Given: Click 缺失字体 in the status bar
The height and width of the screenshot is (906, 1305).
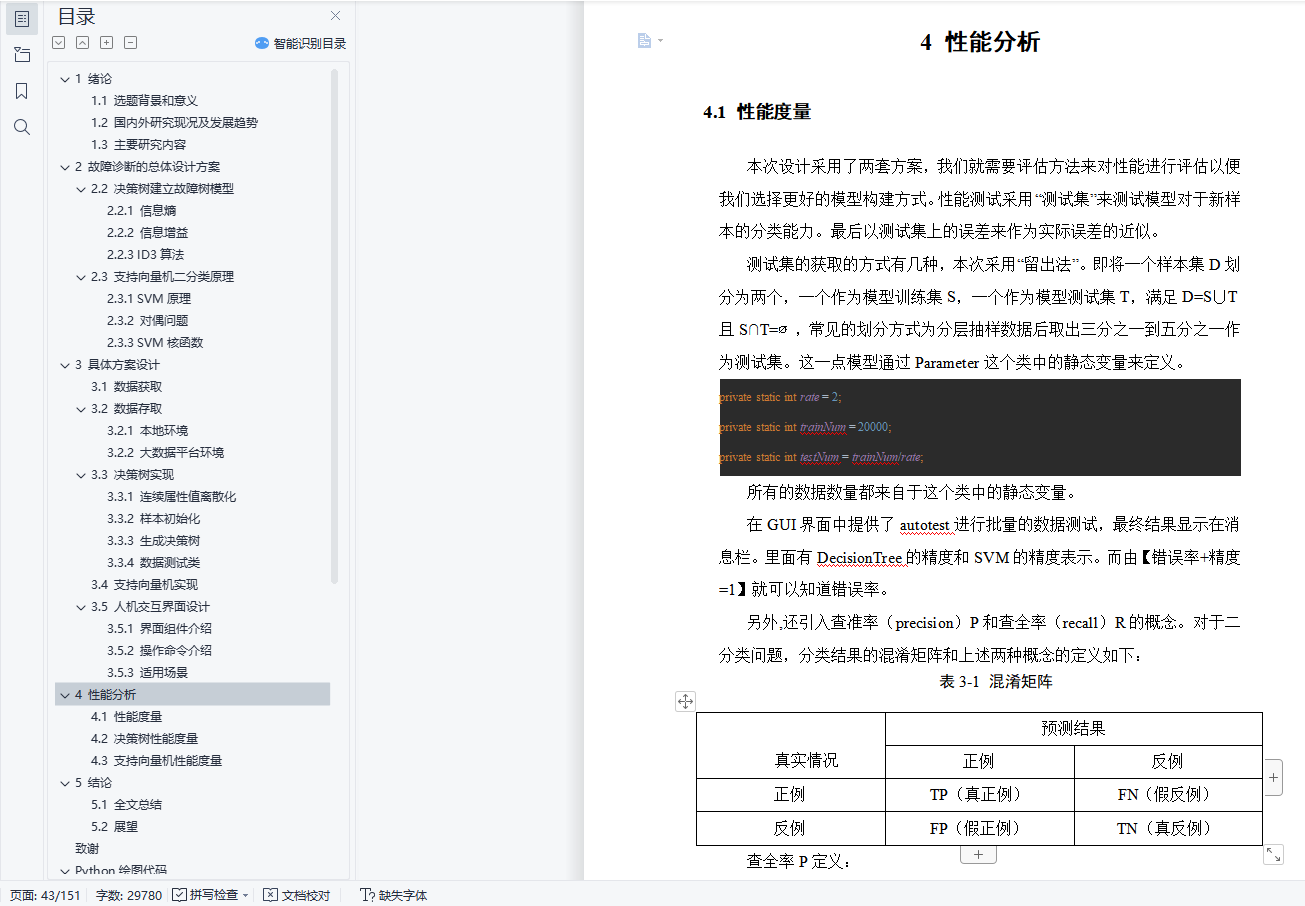Looking at the screenshot, I should pos(393,895).
